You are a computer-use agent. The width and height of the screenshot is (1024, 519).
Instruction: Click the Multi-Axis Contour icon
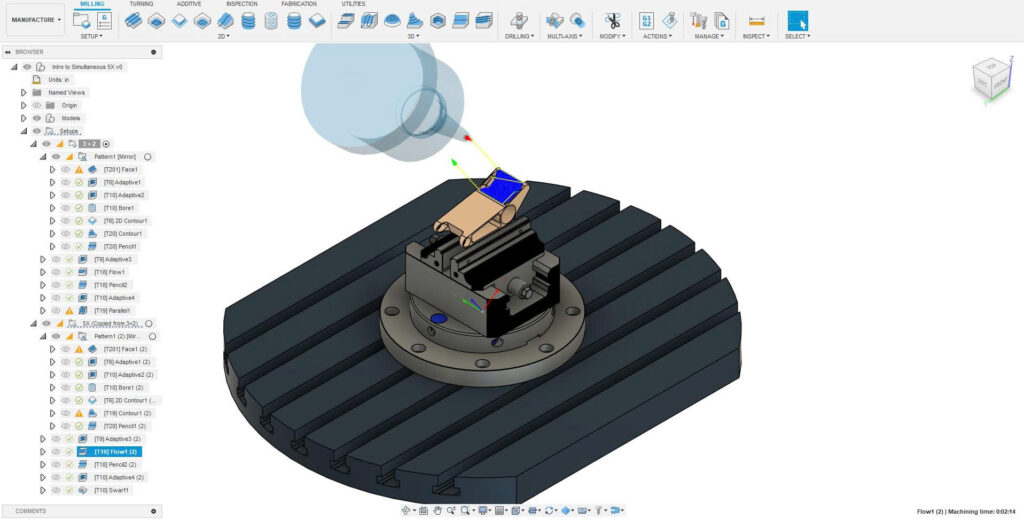point(577,20)
